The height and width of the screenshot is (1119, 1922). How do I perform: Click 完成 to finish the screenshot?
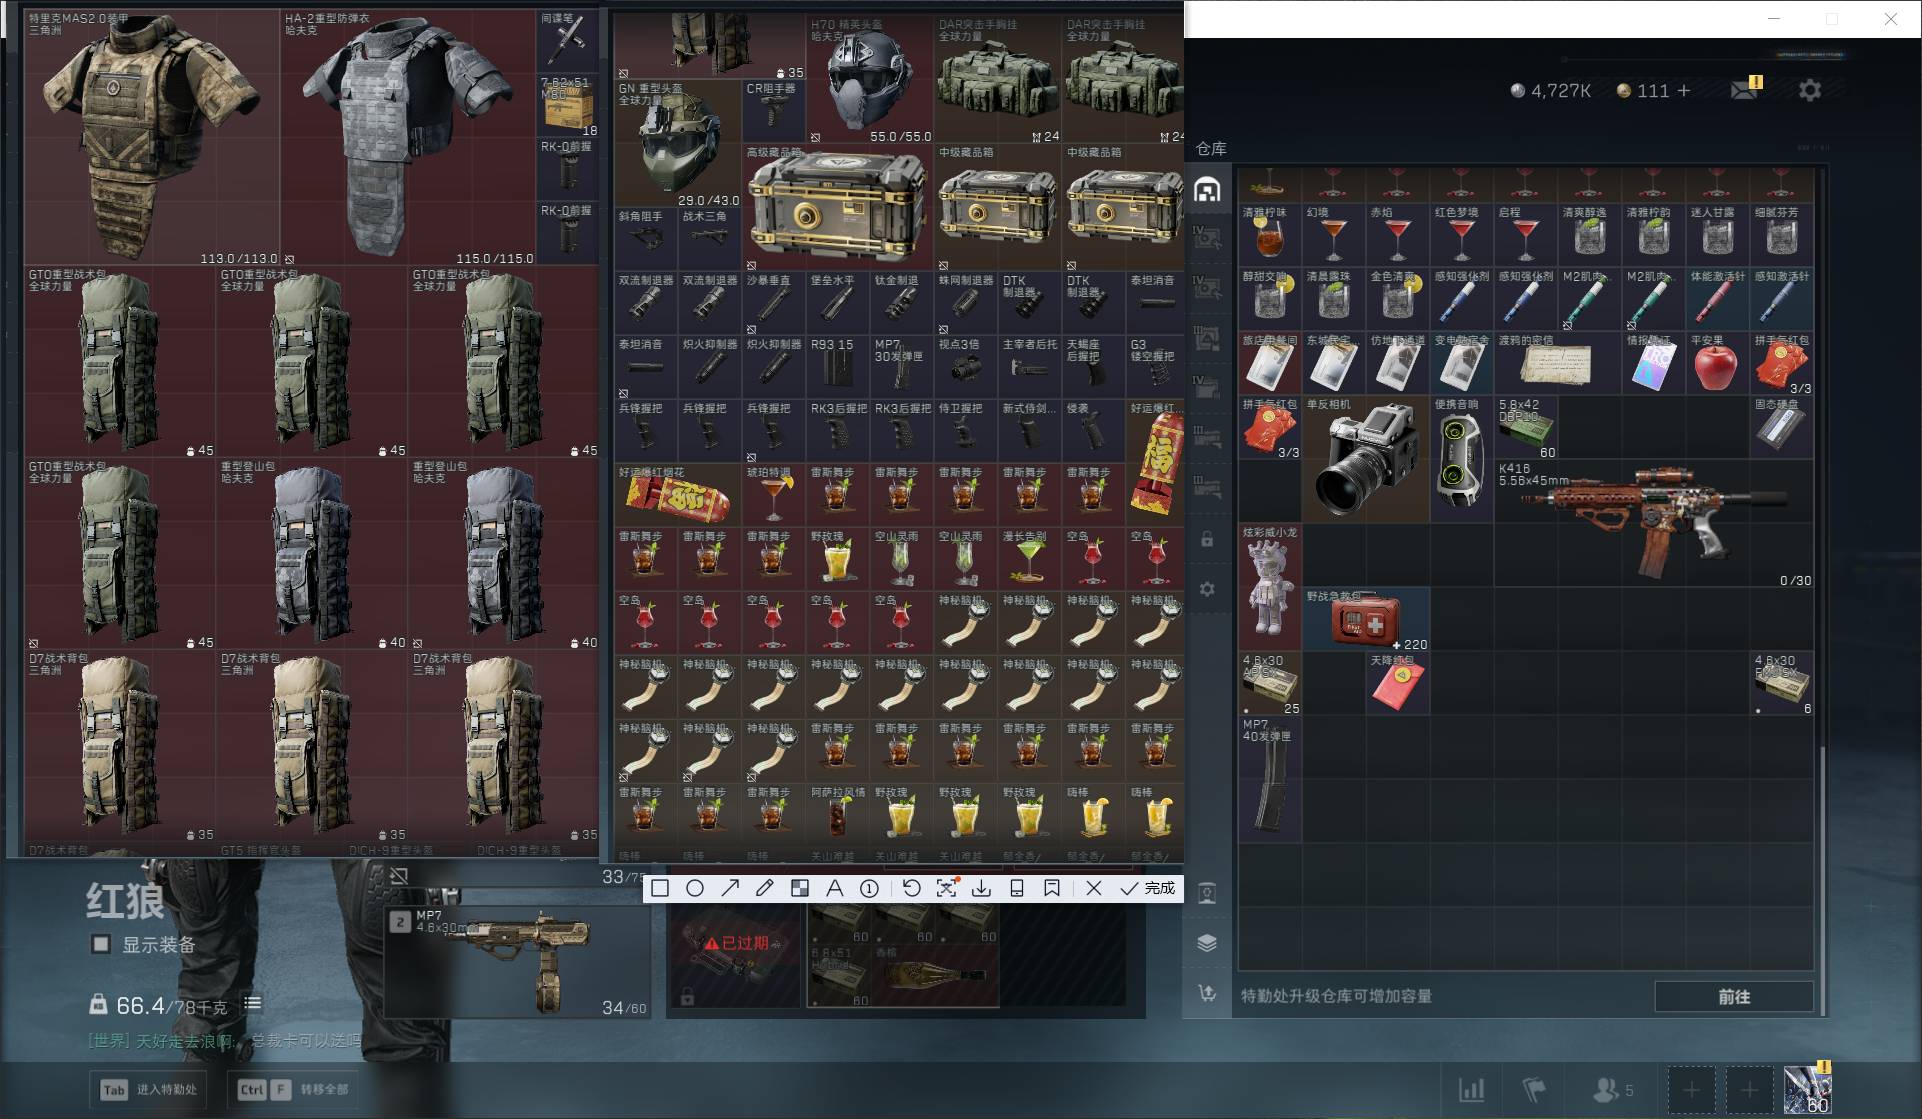(1147, 888)
